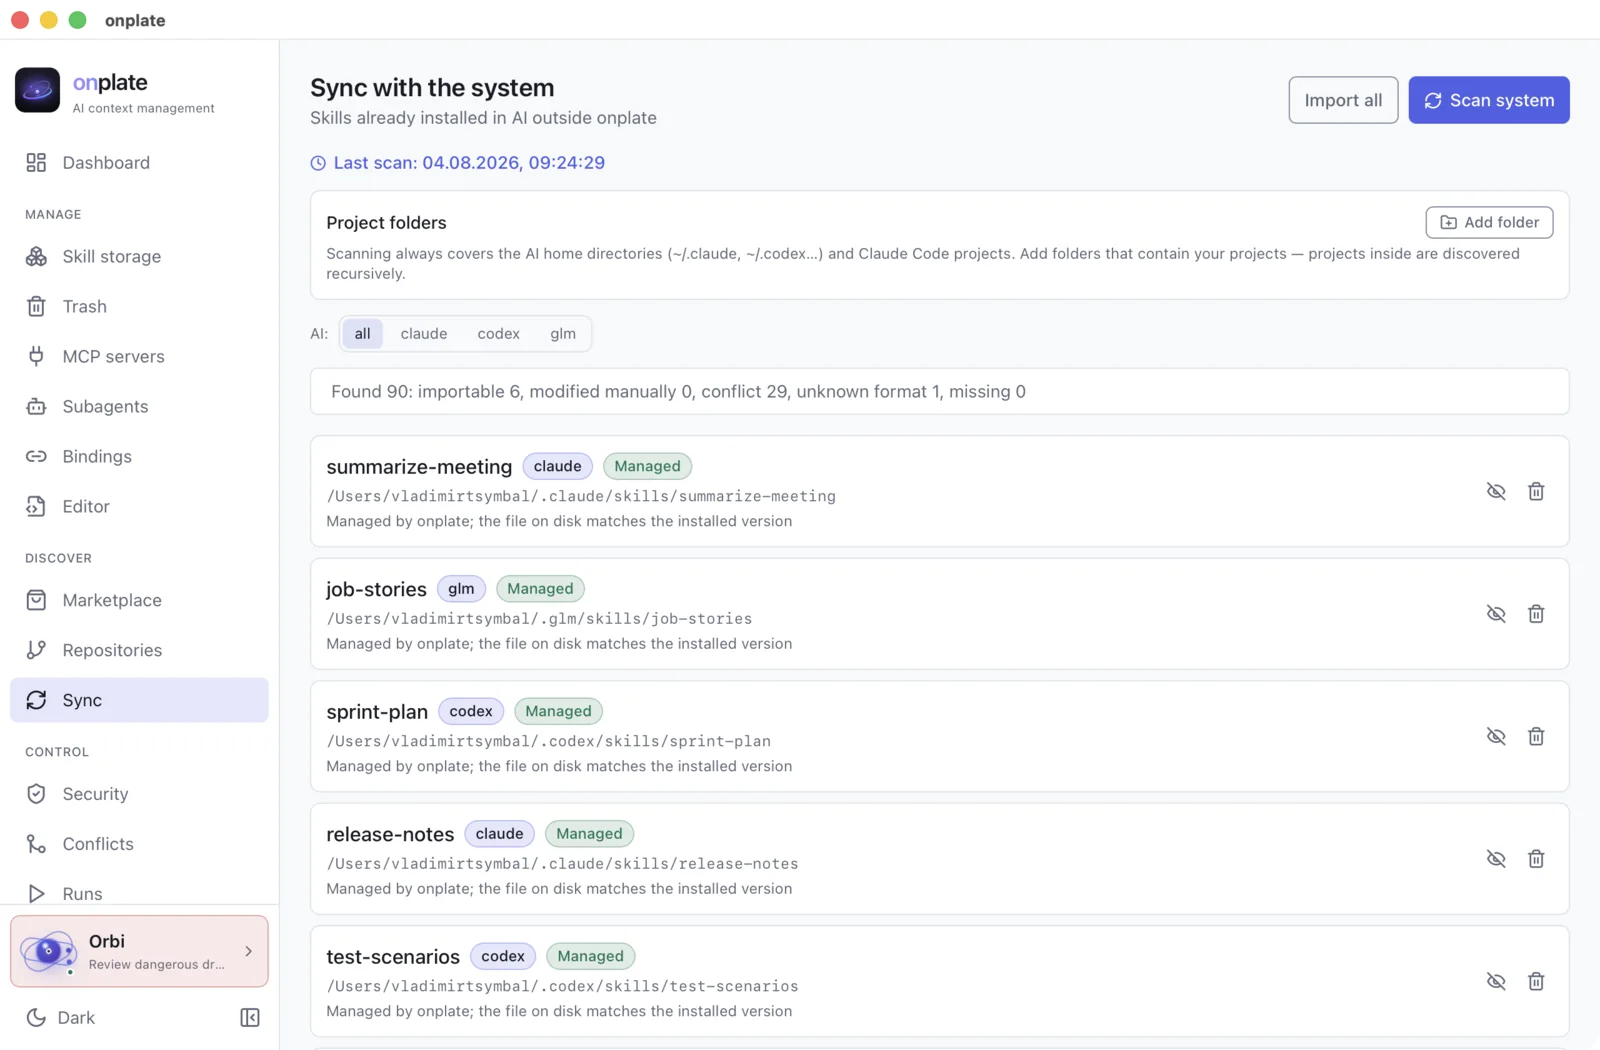Click Last scan timestamp text

(469, 163)
